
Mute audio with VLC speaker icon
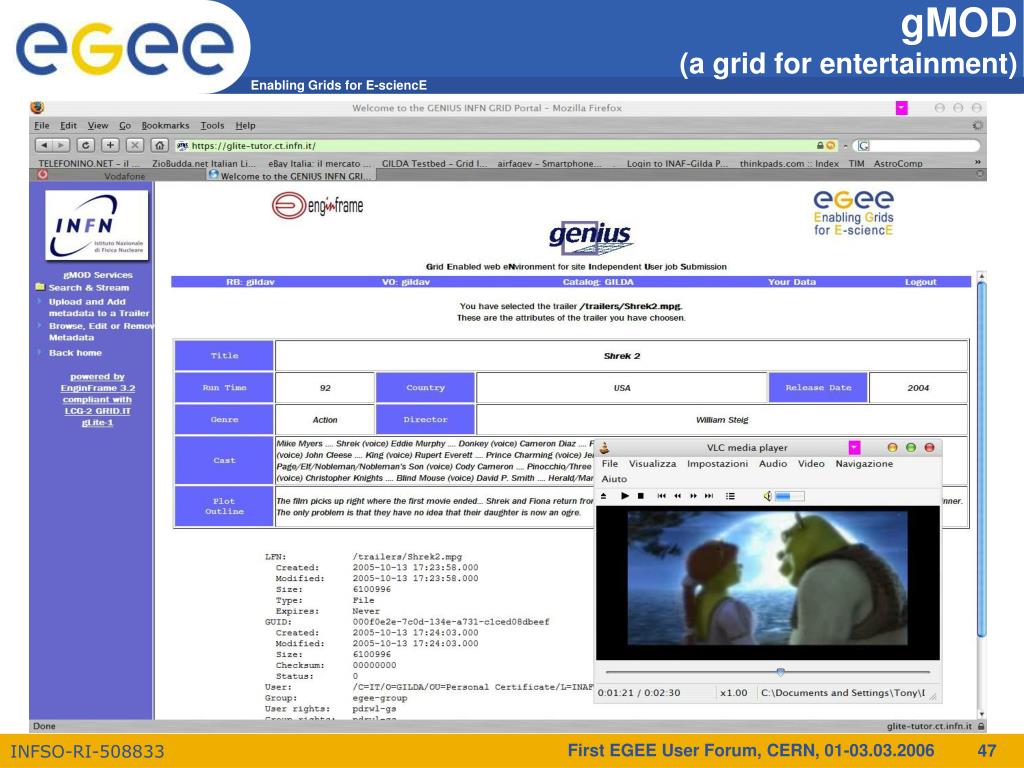click(767, 496)
